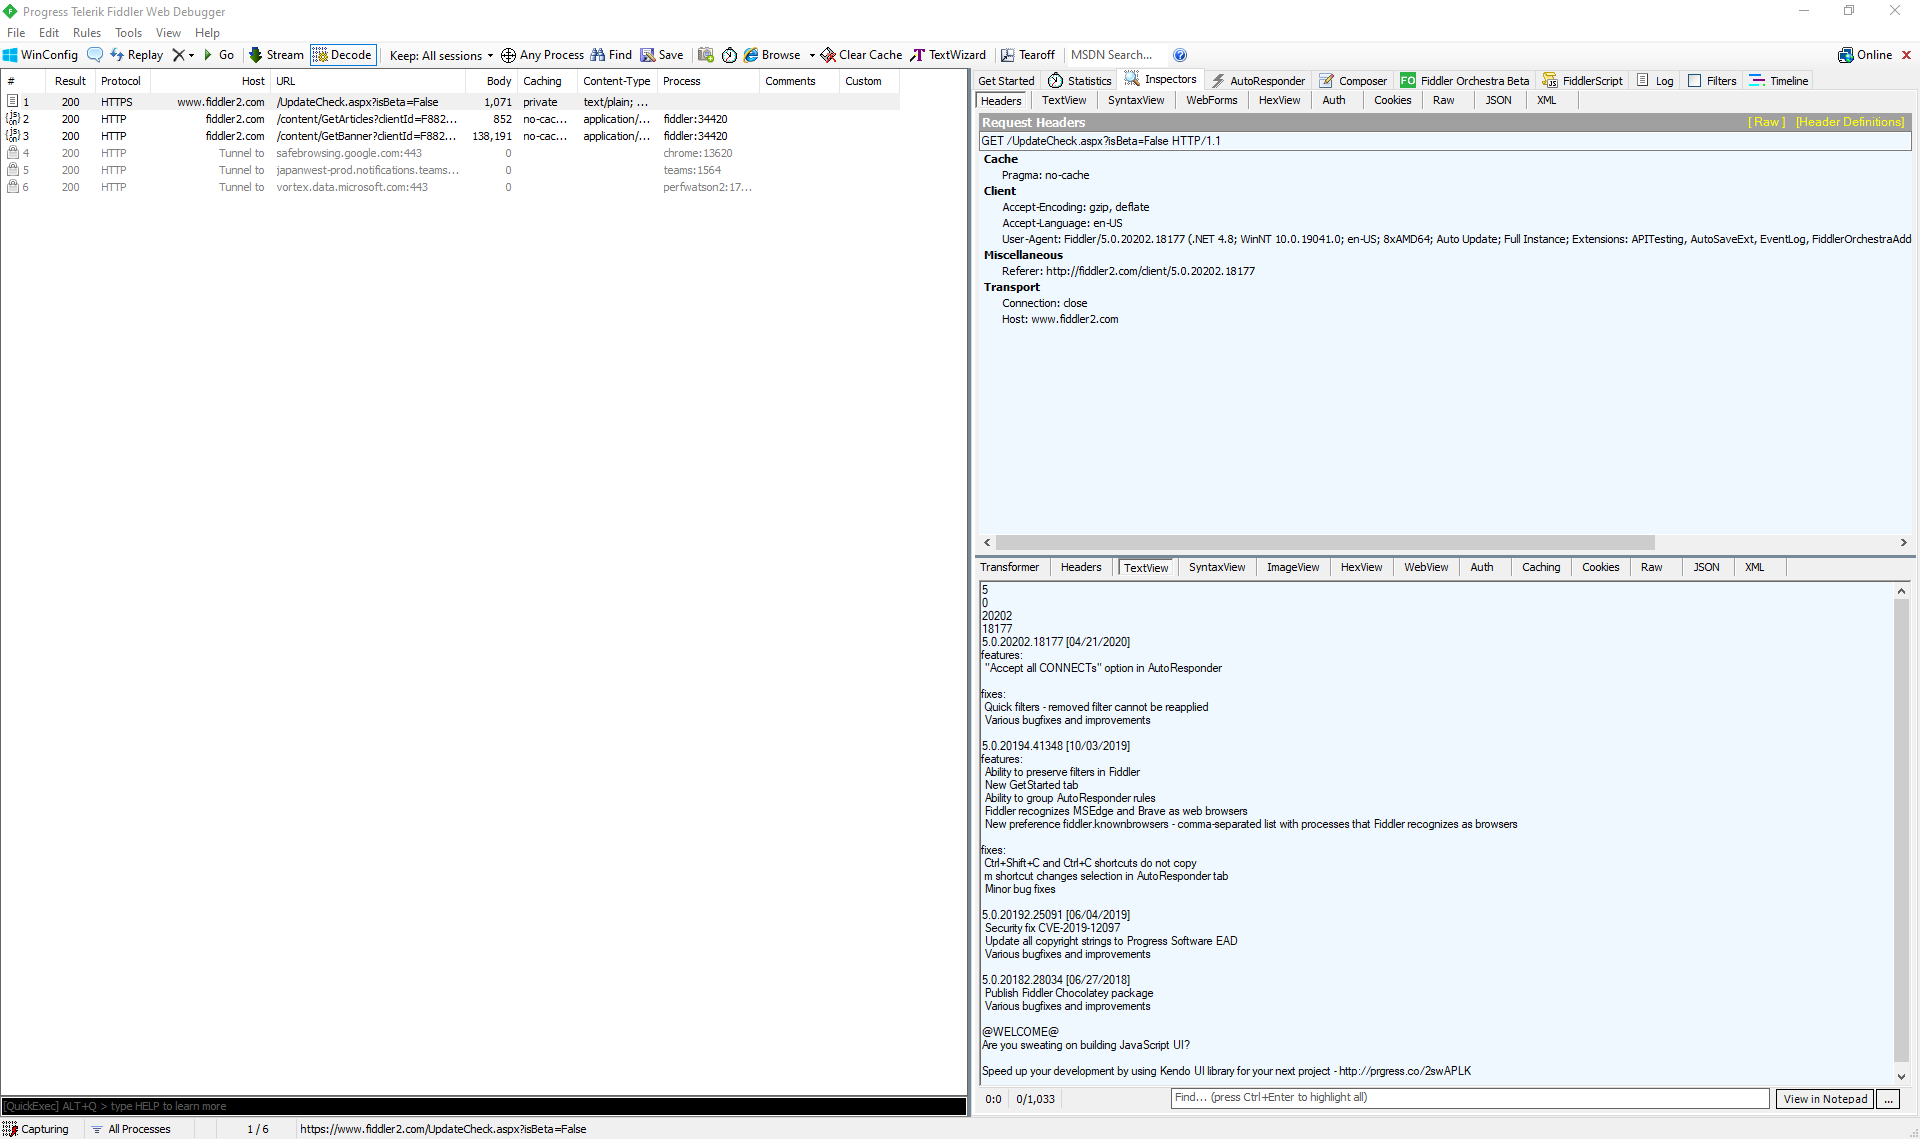This screenshot has width=1920, height=1139.
Task: Click the Header Definitions link
Action: (x=1849, y=122)
